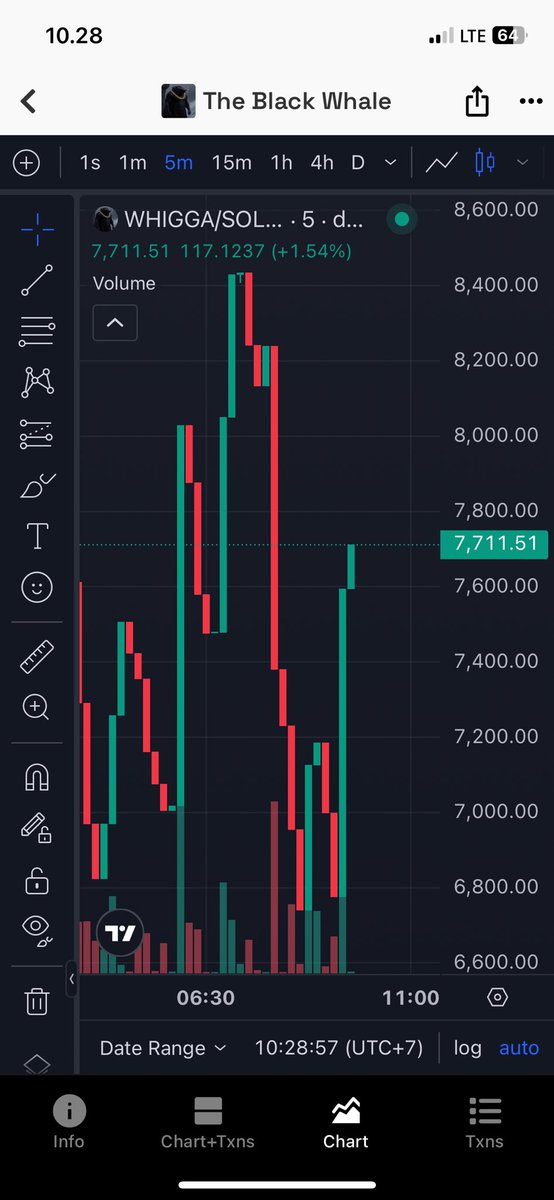Tap the current price label 7,711.51
The height and width of the screenshot is (1200, 554).
coord(495,544)
